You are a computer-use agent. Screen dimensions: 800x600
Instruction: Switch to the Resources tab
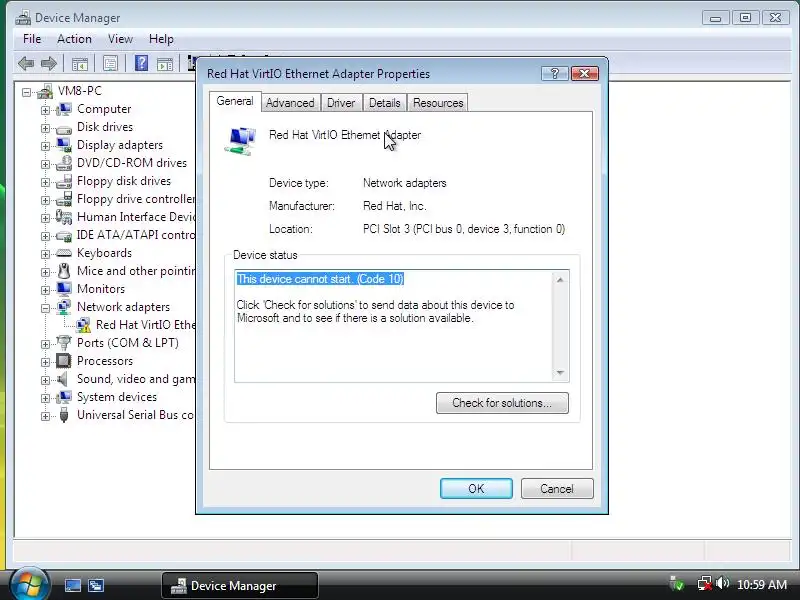coord(438,103)
